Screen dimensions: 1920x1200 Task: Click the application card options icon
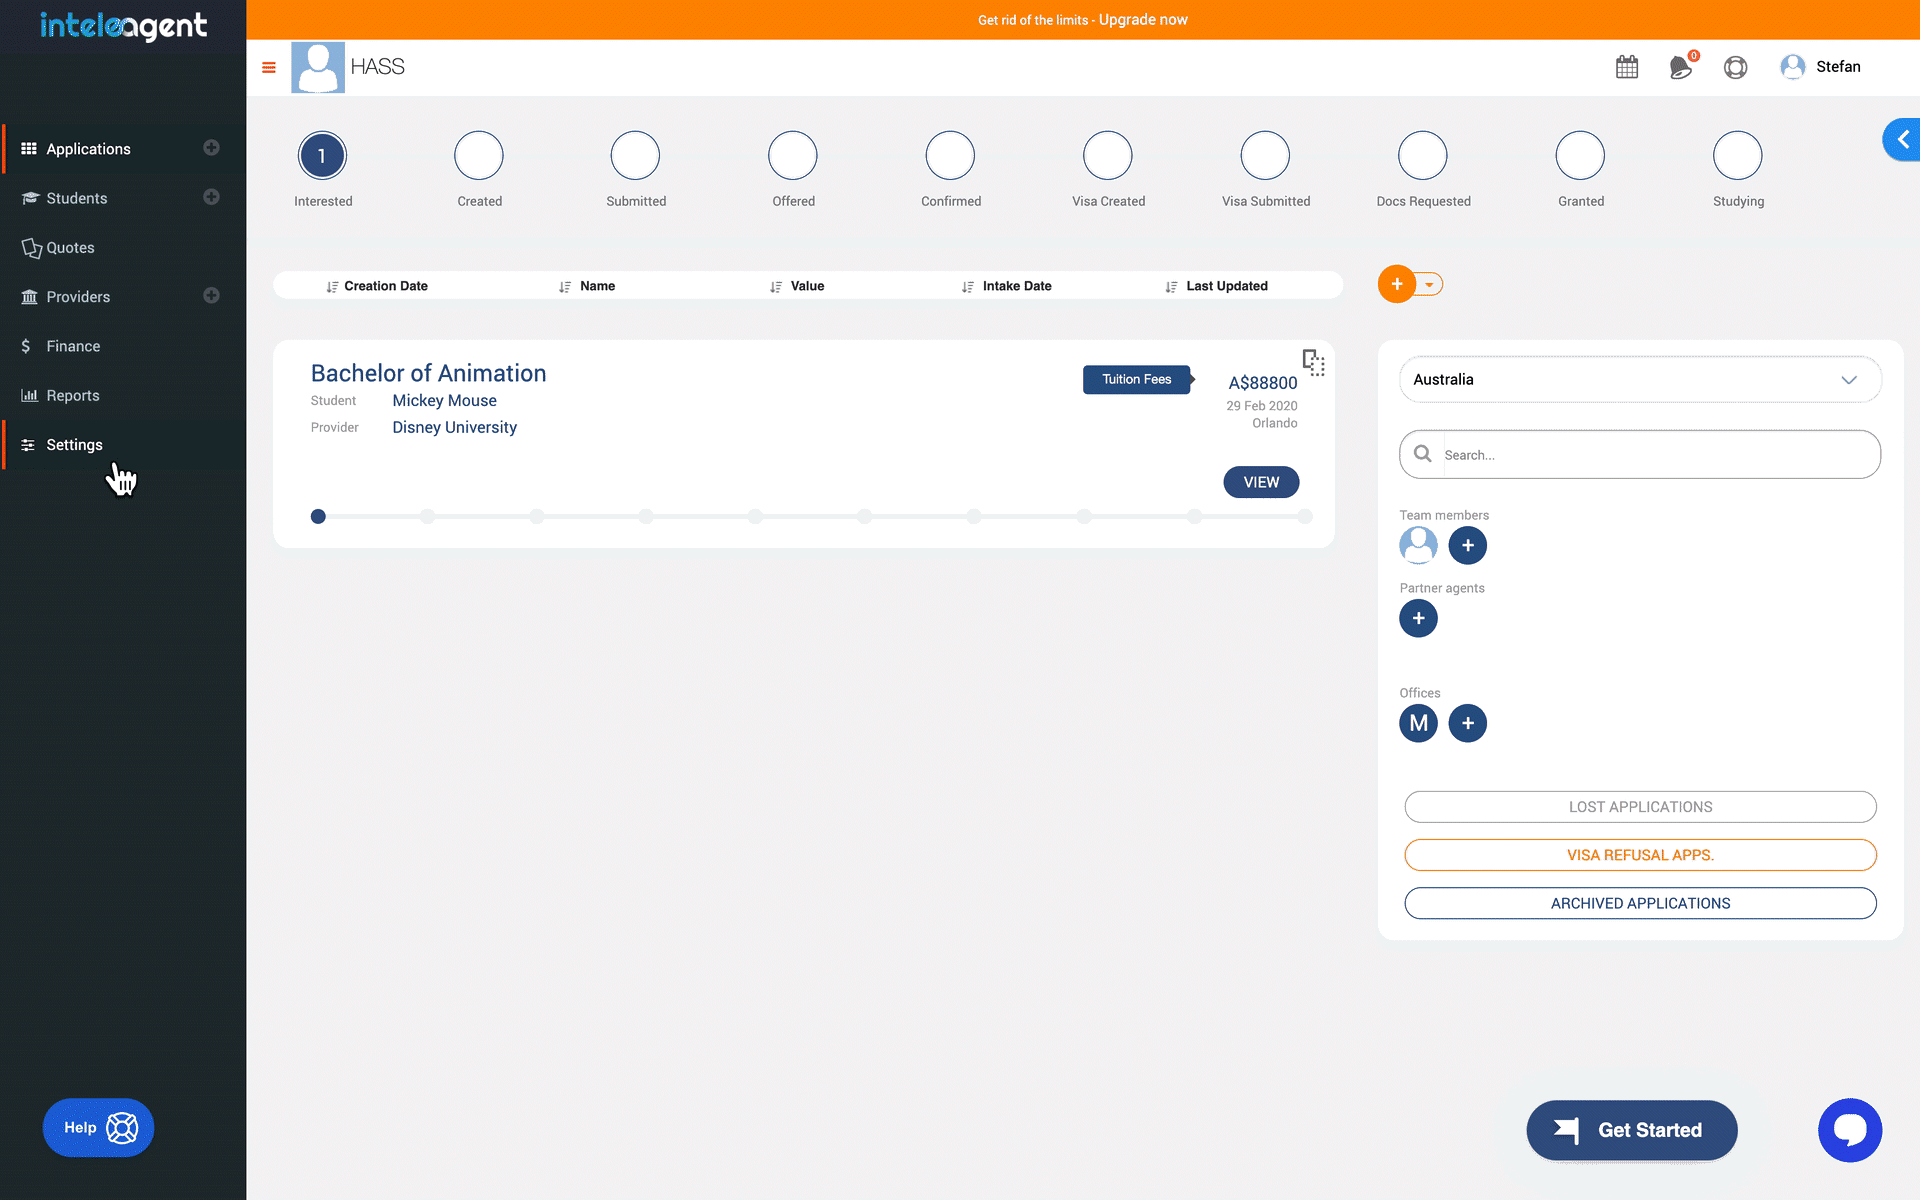[1313, 362]
